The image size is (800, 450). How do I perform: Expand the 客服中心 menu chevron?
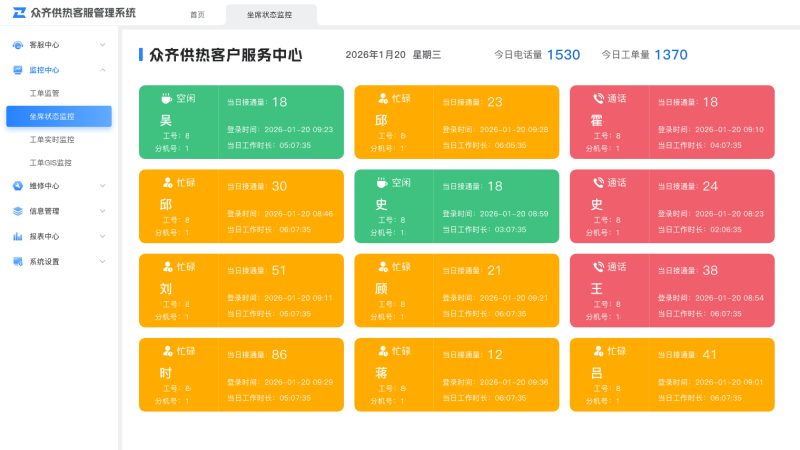tap(103, 45)
